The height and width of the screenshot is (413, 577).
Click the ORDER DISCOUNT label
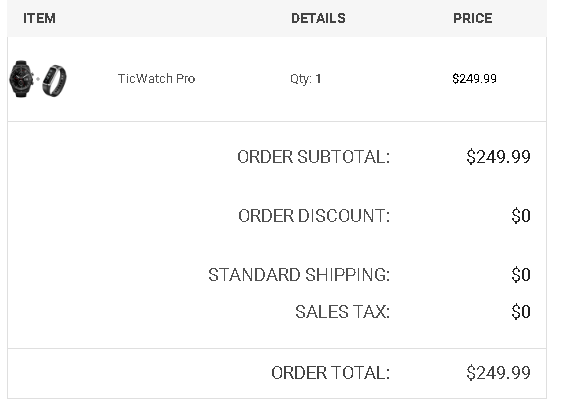(314, 216)
